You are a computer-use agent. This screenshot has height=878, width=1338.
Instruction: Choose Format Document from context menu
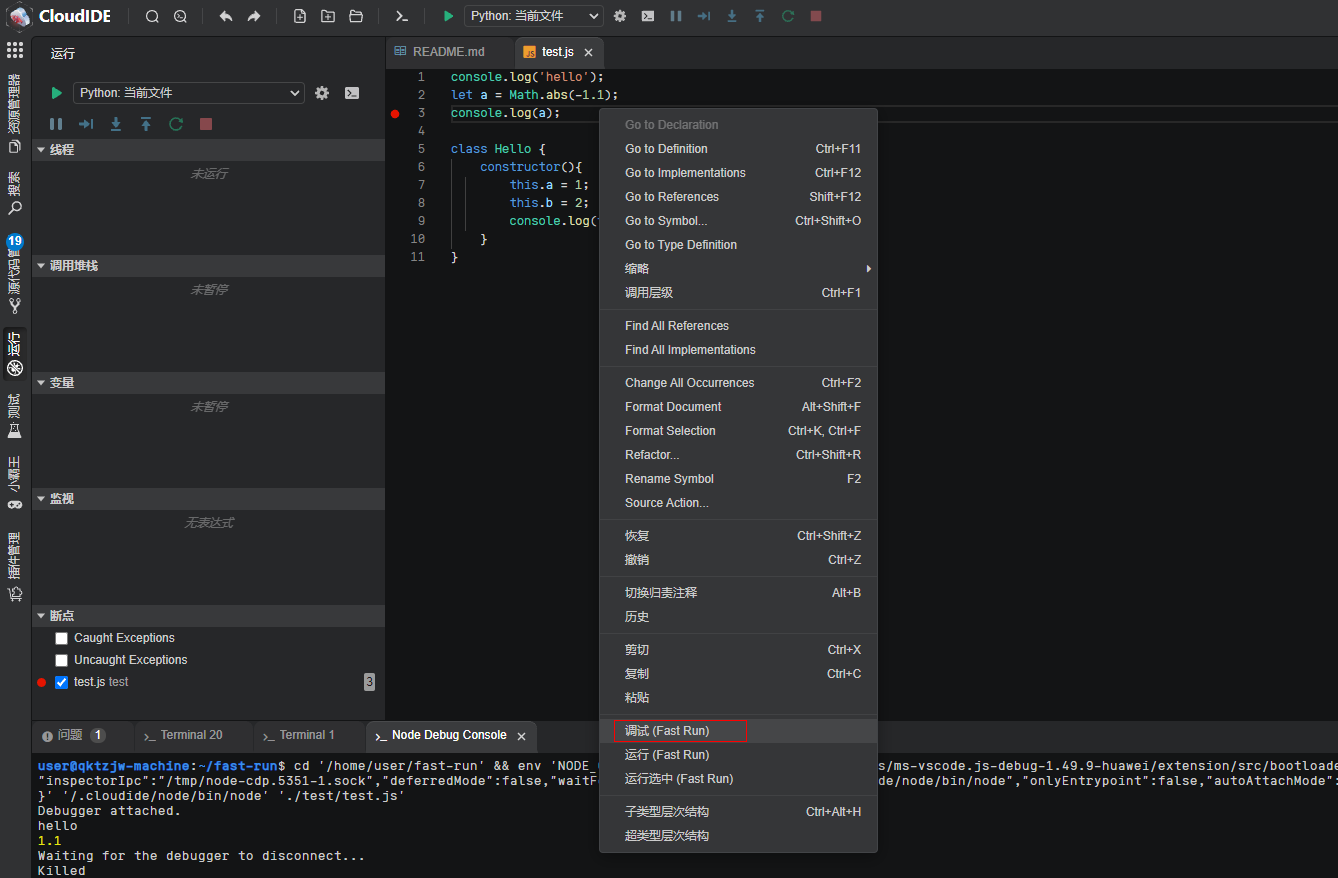click(x=673, y=407)
